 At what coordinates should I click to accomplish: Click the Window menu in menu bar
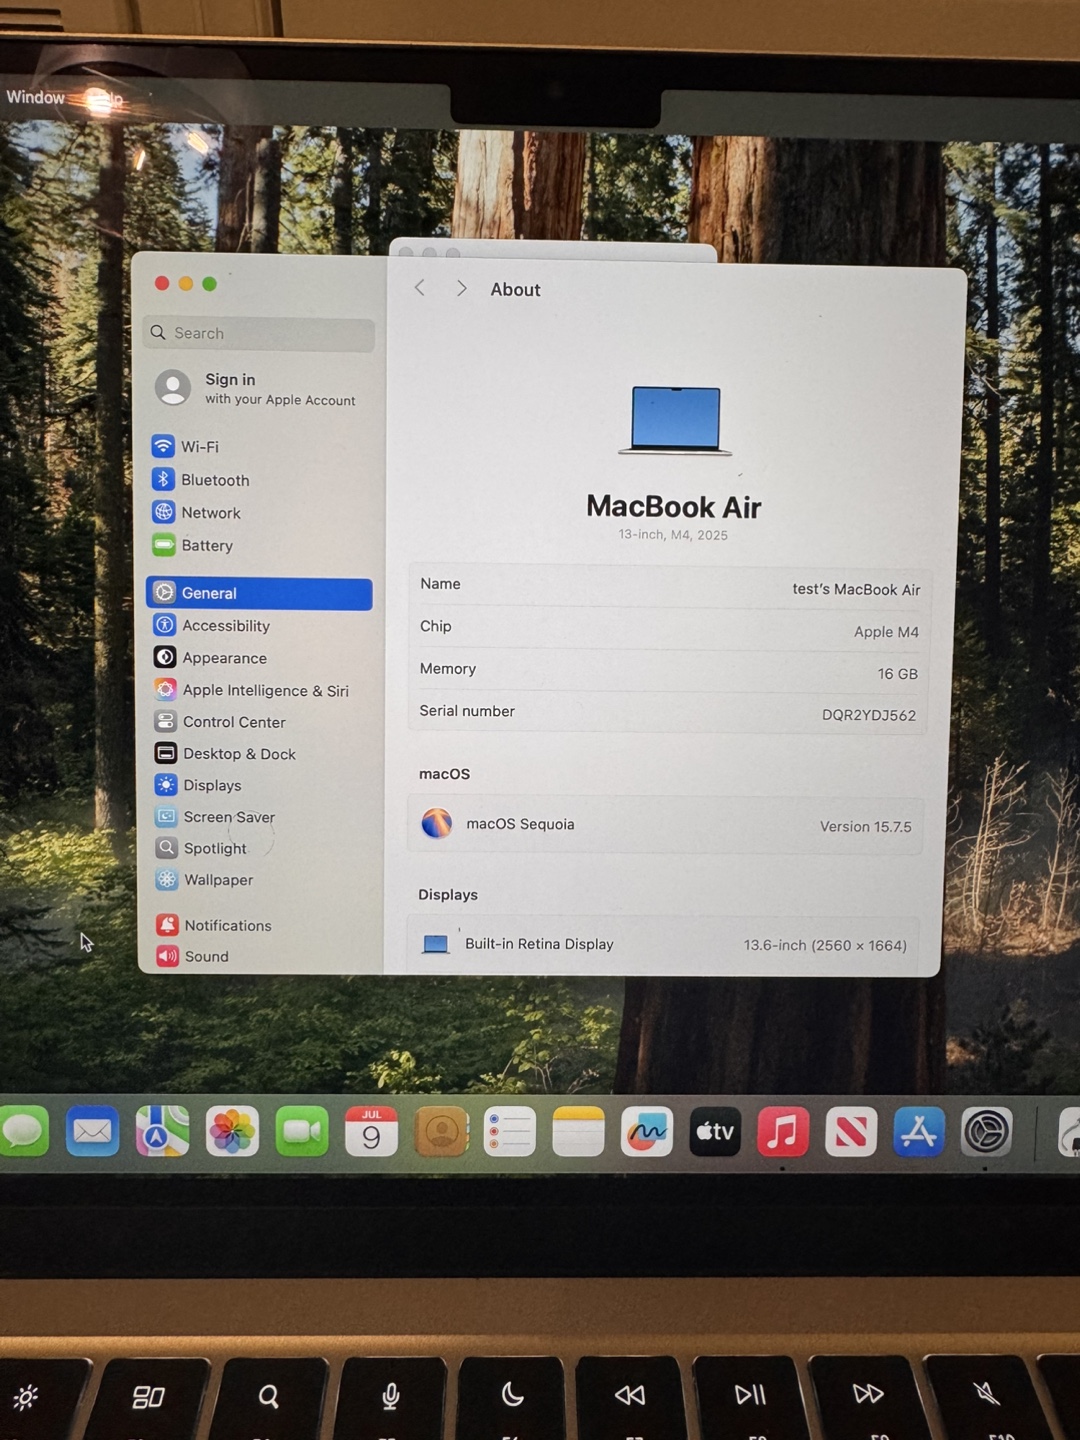35,97
